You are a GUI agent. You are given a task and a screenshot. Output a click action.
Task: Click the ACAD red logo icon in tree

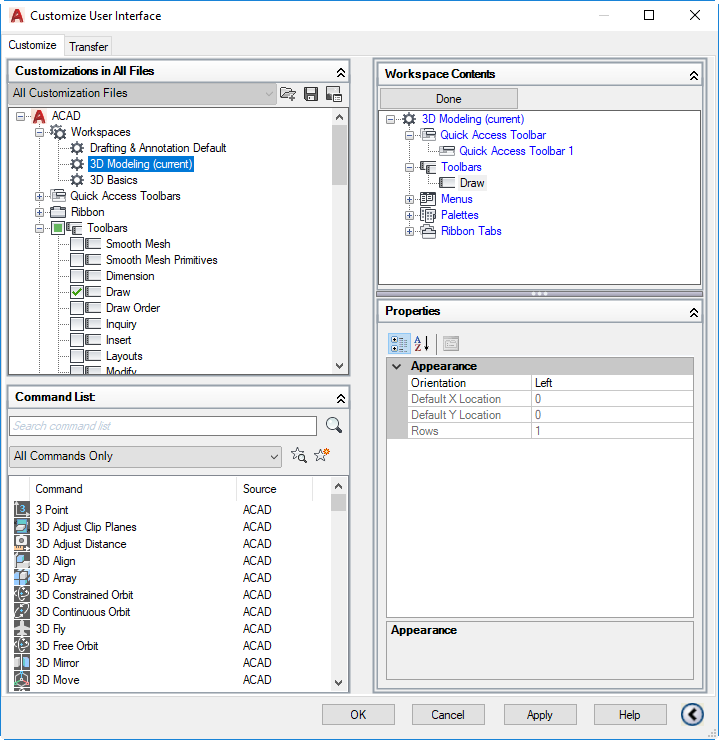39,116
